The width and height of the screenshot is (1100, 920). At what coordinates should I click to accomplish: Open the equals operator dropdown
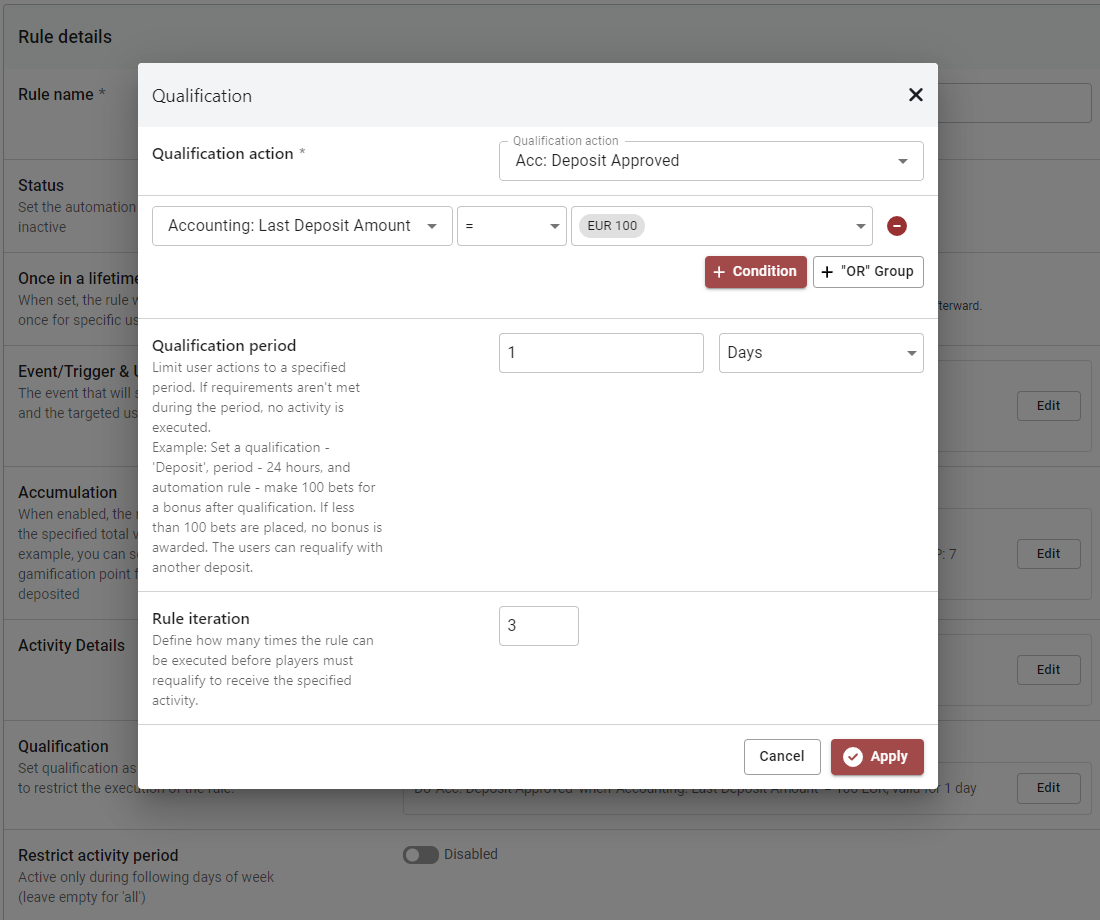[x=511, y=226]
